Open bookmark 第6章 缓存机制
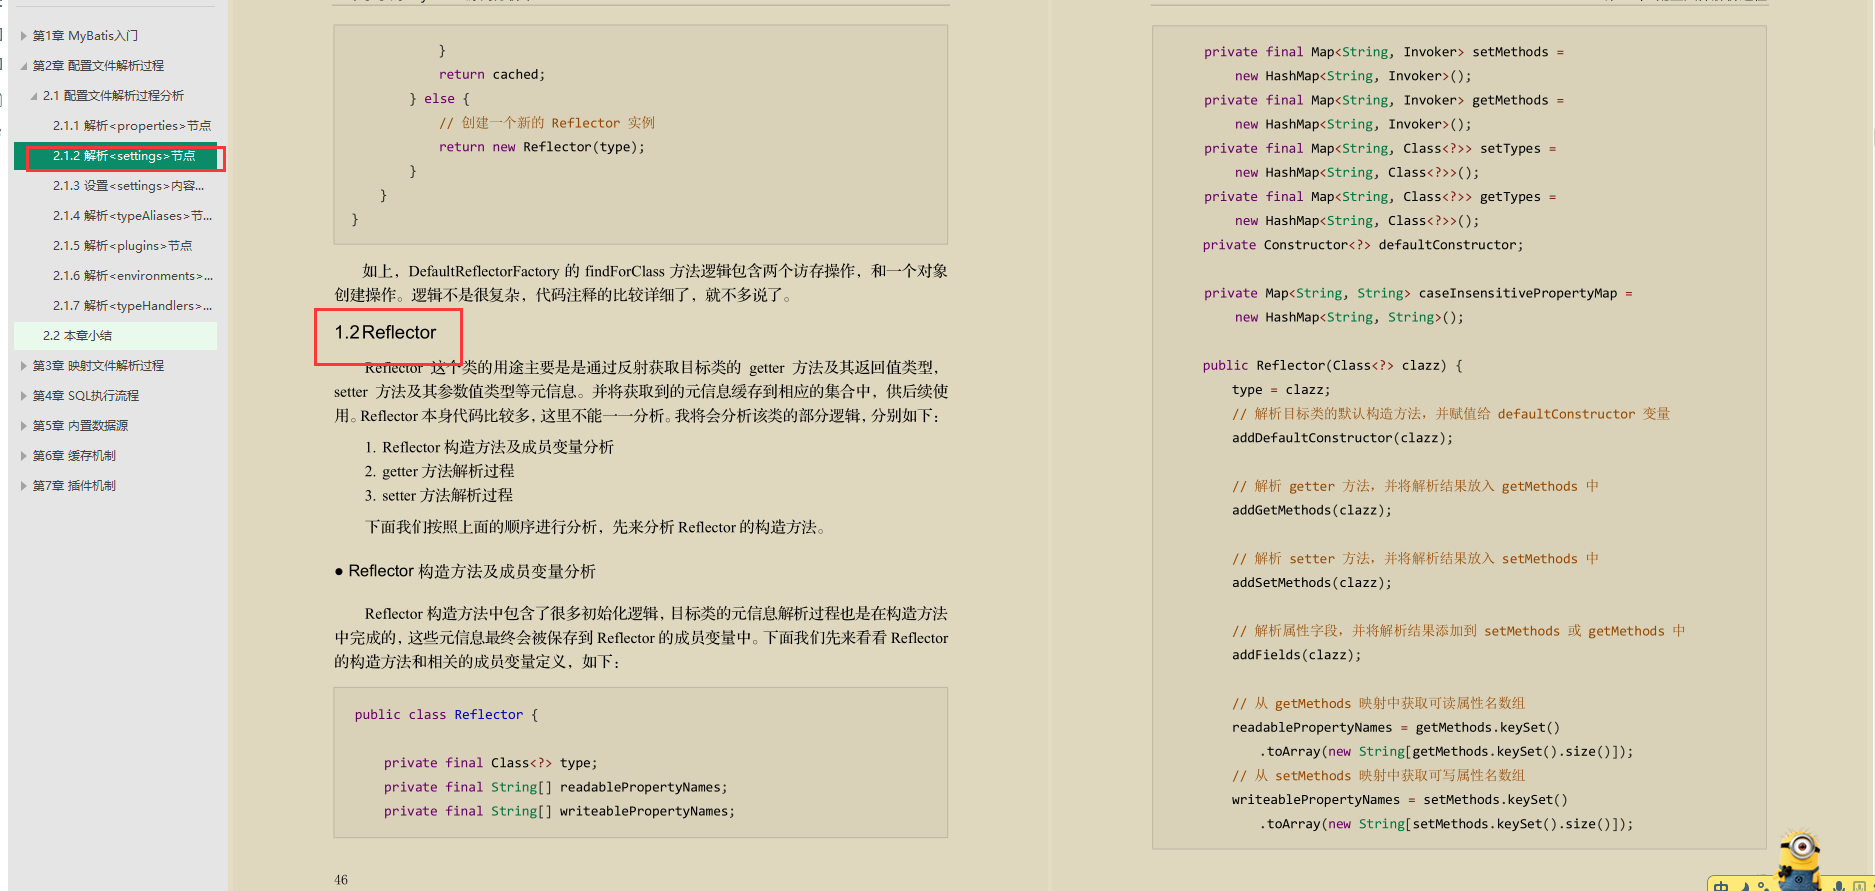 click(74, 456)
